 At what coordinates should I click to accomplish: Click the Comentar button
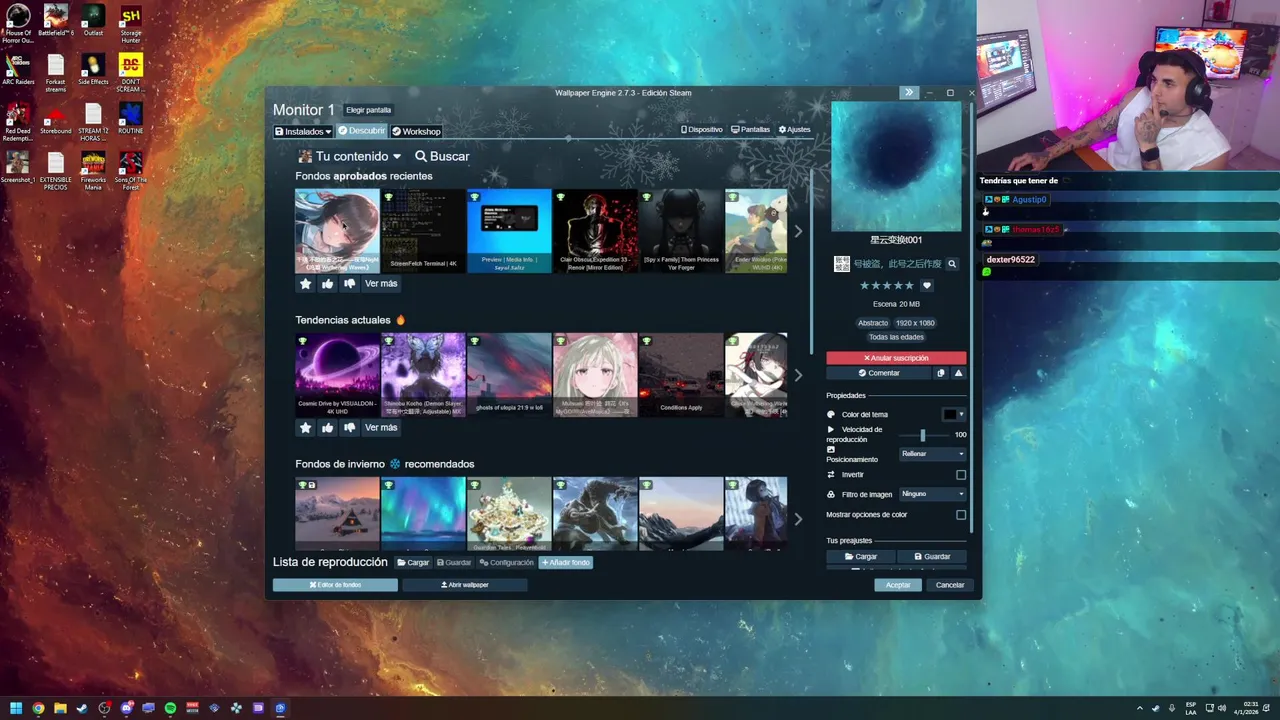(x=879, y=373)
